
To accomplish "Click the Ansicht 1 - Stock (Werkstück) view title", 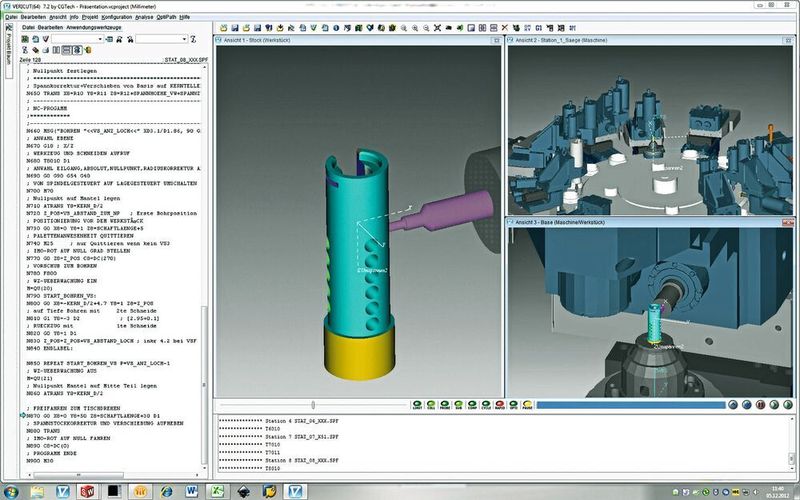I will coord(257,40).
